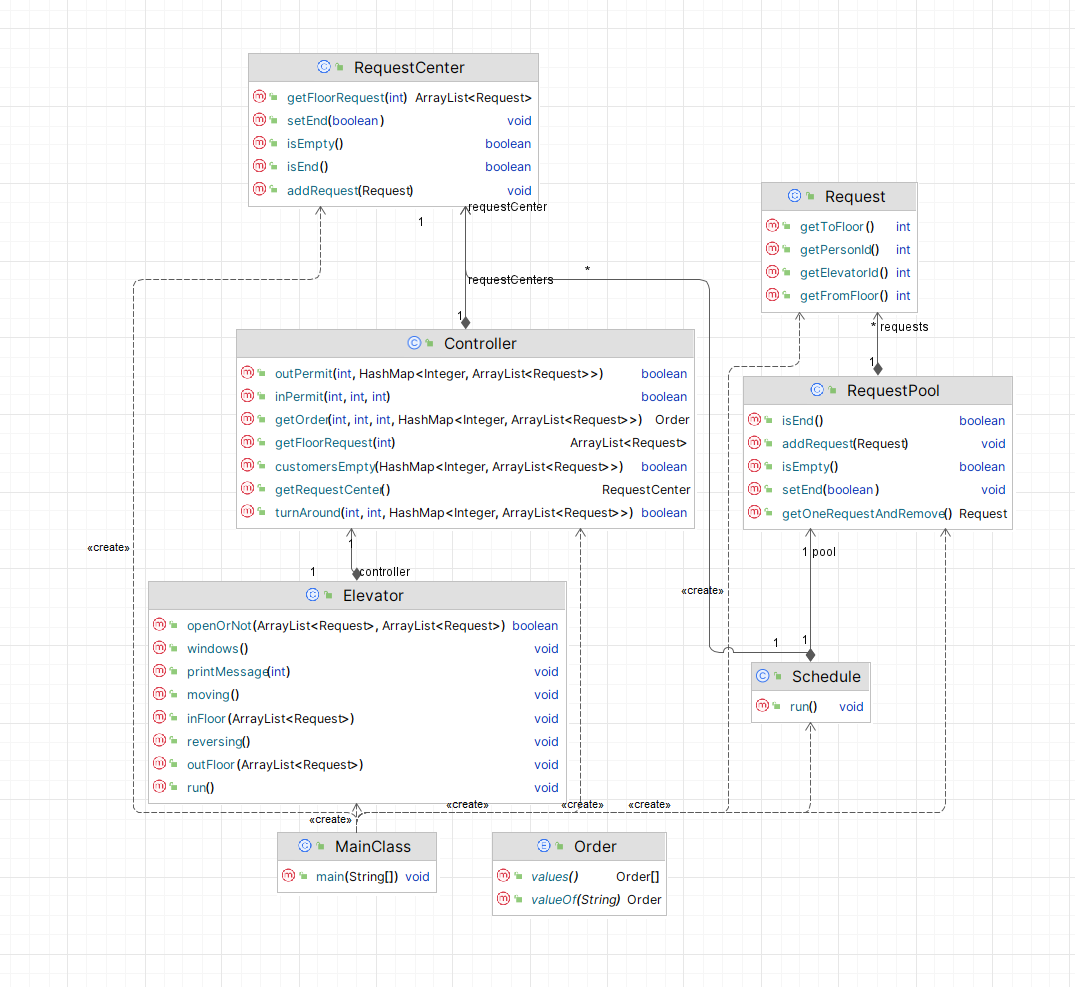Click the method icon beside valueOf(String)
The width and height of the screenshot is (1075, 987).
coord(503,899)
